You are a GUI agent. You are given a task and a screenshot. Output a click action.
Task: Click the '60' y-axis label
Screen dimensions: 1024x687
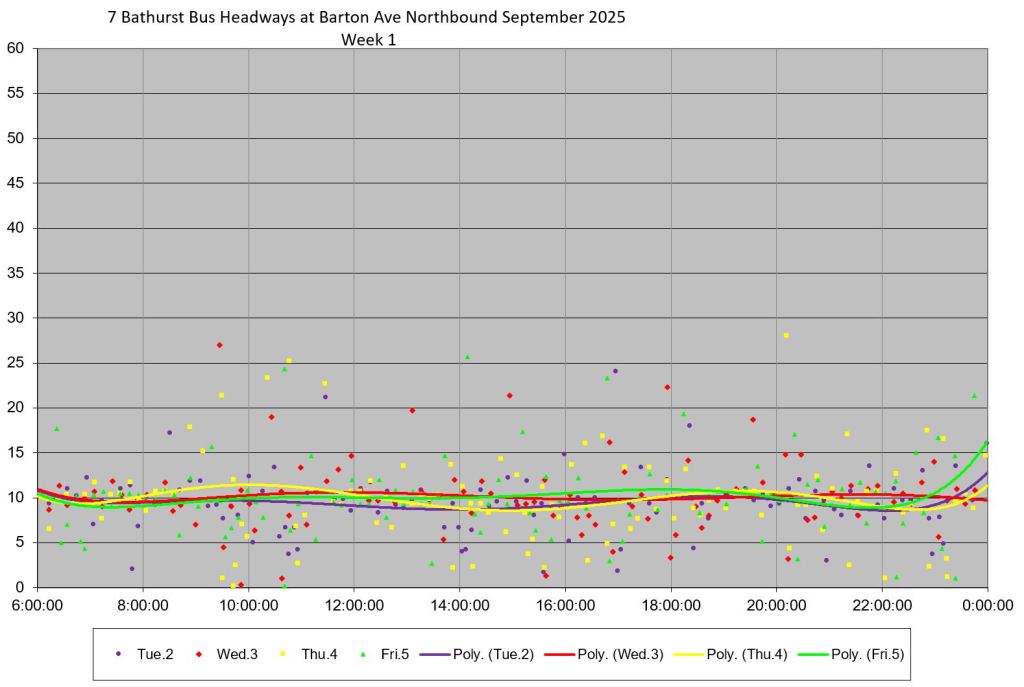click(15, 48)
